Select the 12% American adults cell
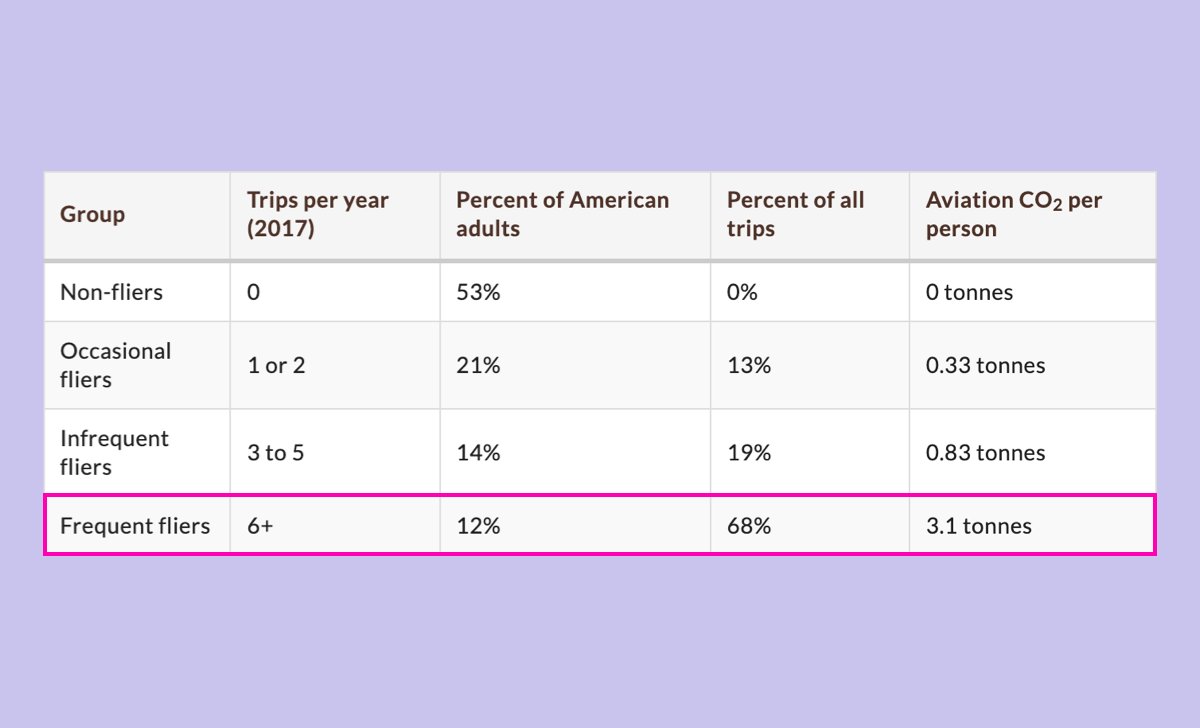The width and height of the screenshot is (1200, 728). tap(478, 525)
